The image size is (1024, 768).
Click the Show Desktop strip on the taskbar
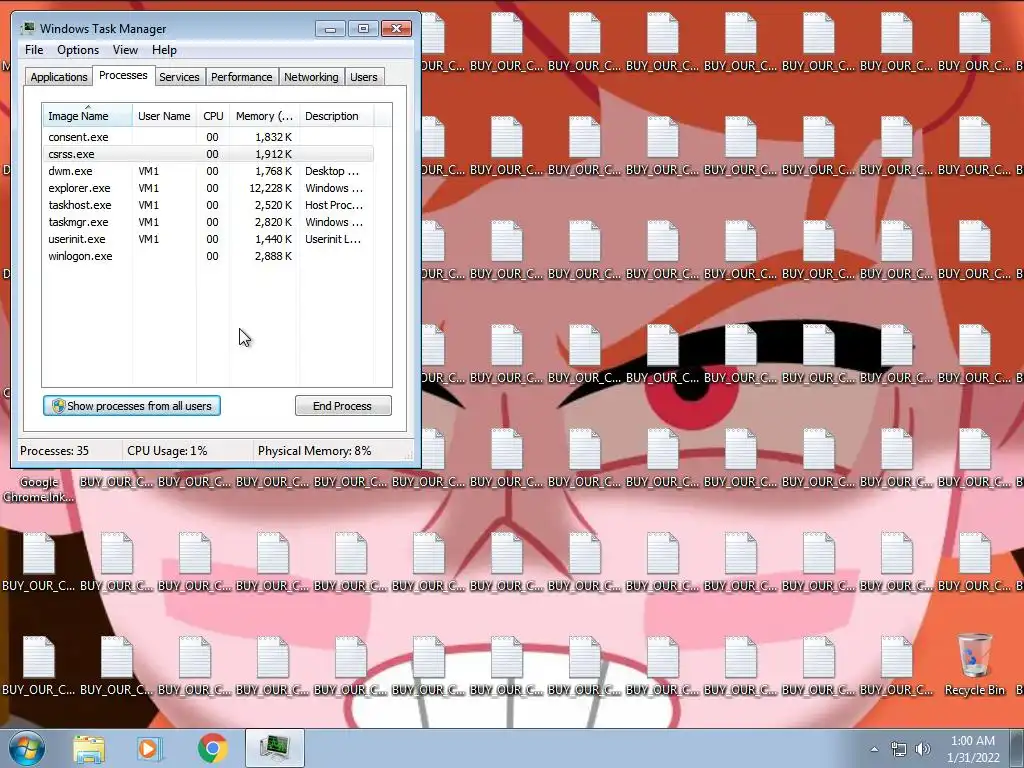1017,749
